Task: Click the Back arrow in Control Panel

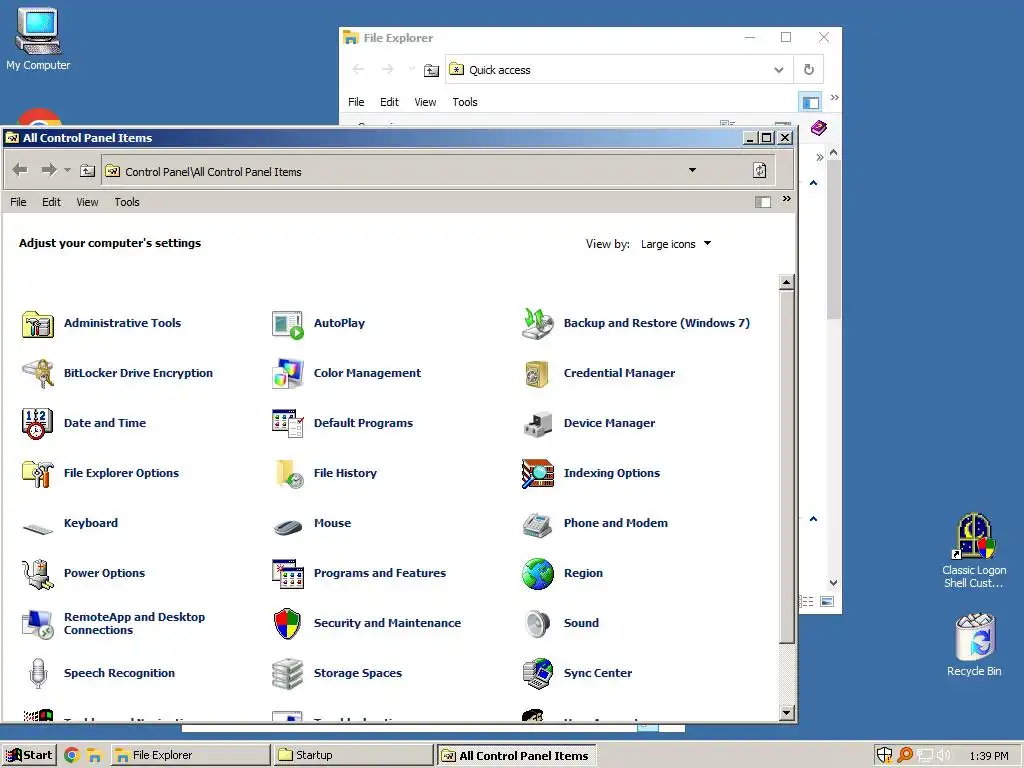Action: pos(20,170)
